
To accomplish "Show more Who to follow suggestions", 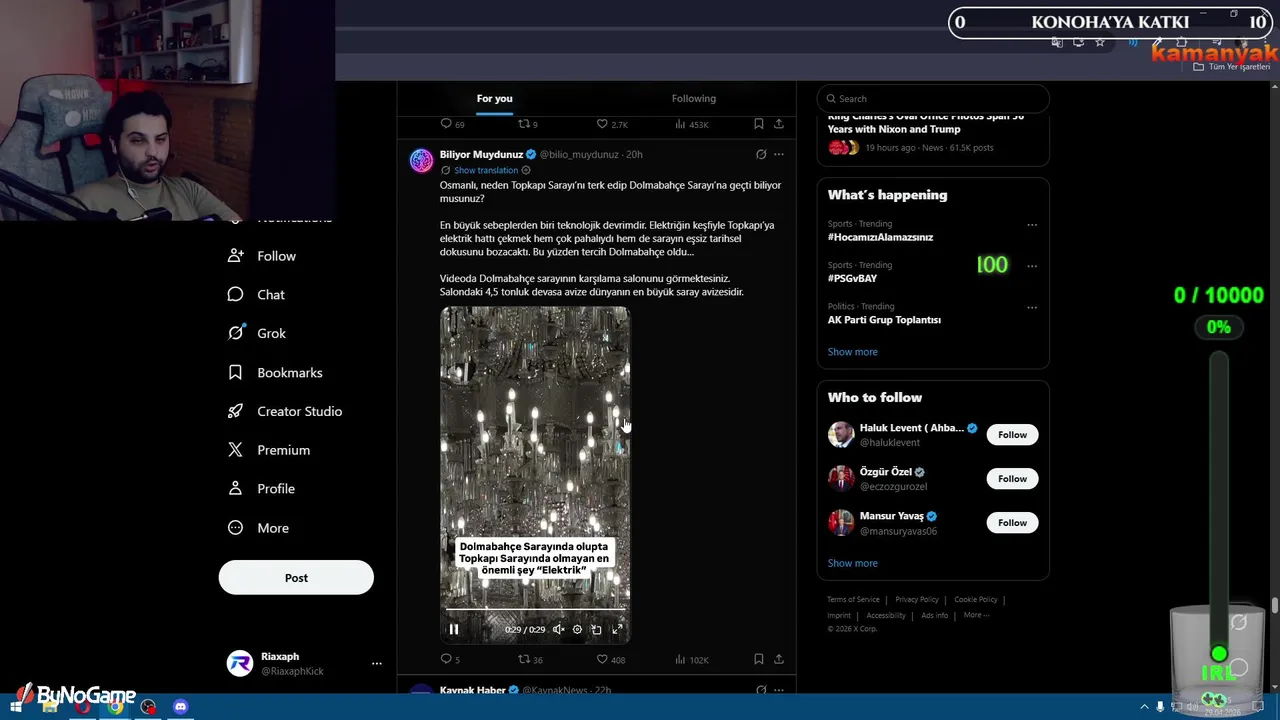I will tap(853, 563).
